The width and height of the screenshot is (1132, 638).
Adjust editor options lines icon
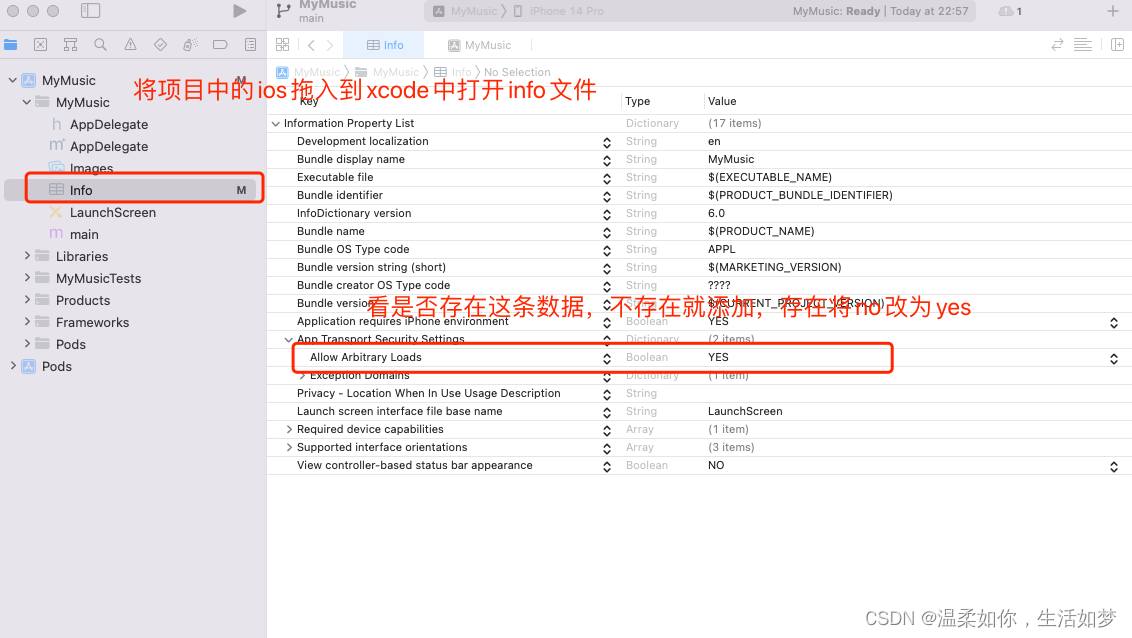[1083, 45]
